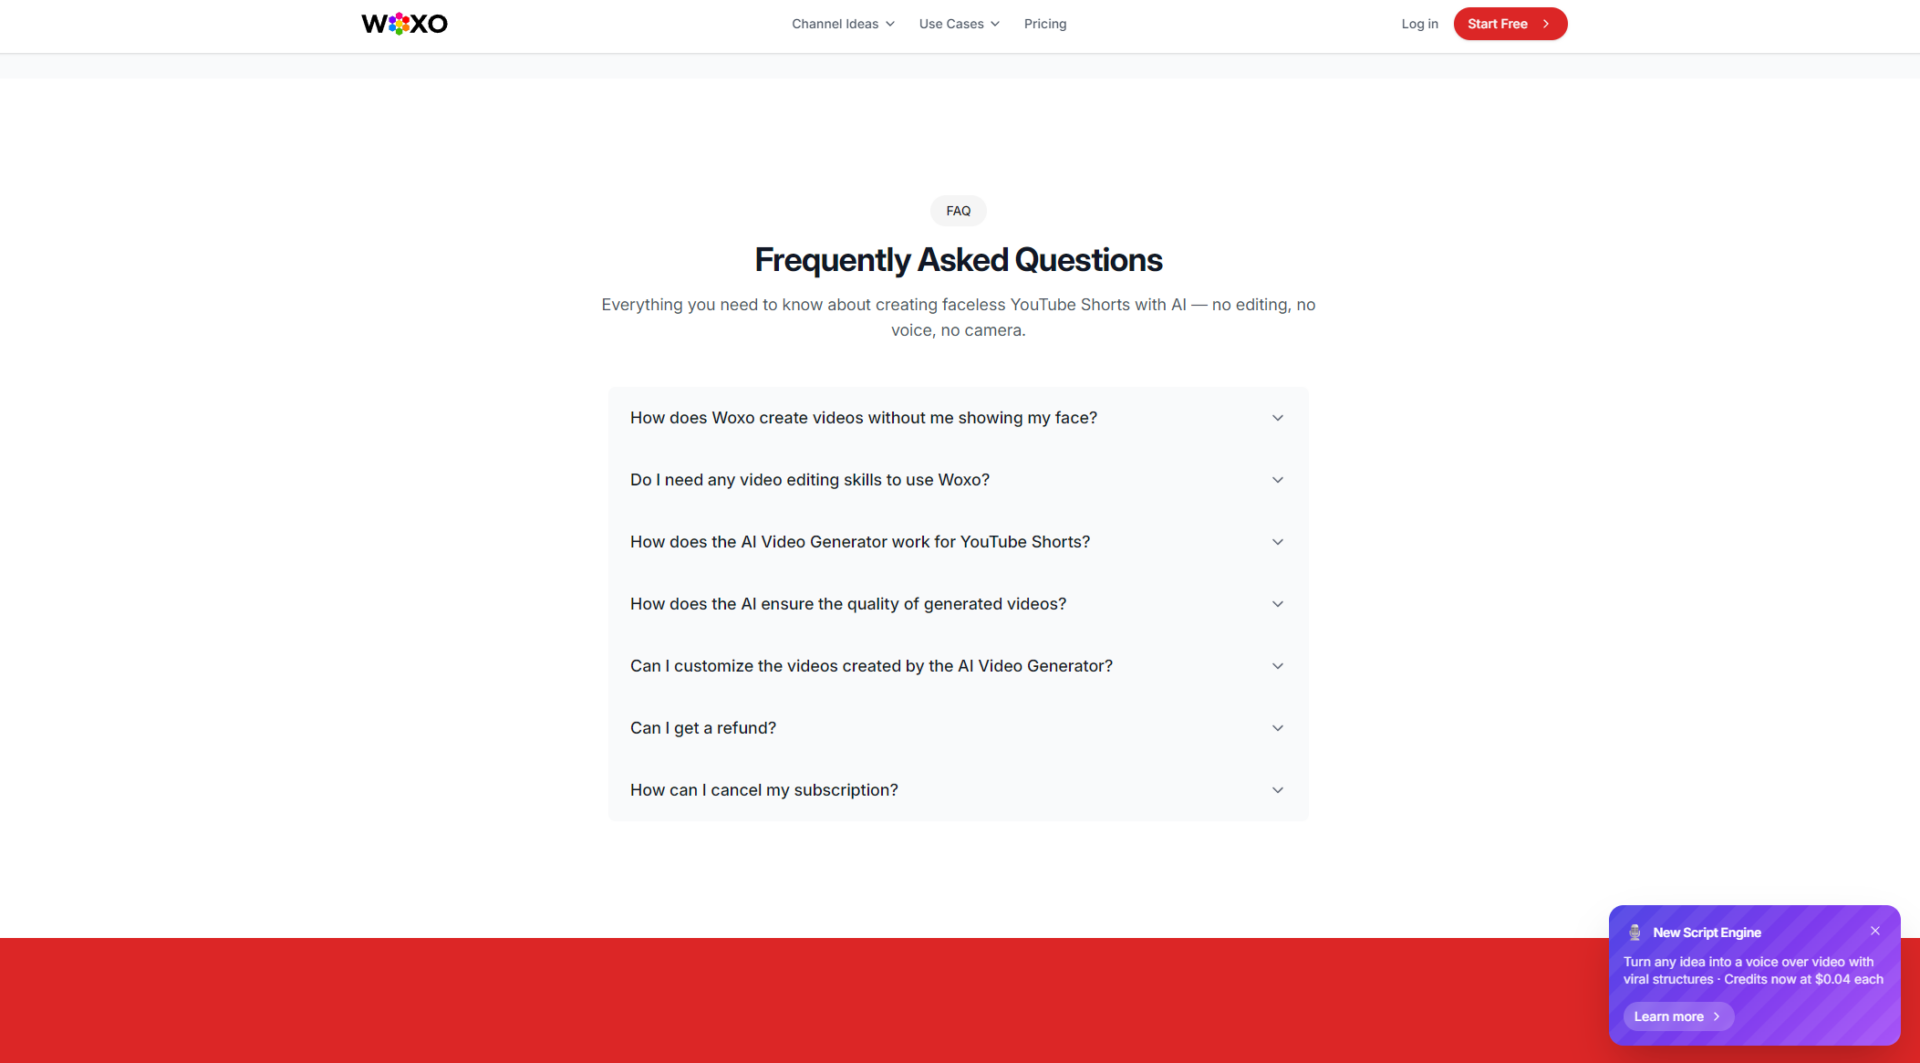Expand the question about not showing my face
Viewport: 1920px width, 1063px height.
coord(863,418)
